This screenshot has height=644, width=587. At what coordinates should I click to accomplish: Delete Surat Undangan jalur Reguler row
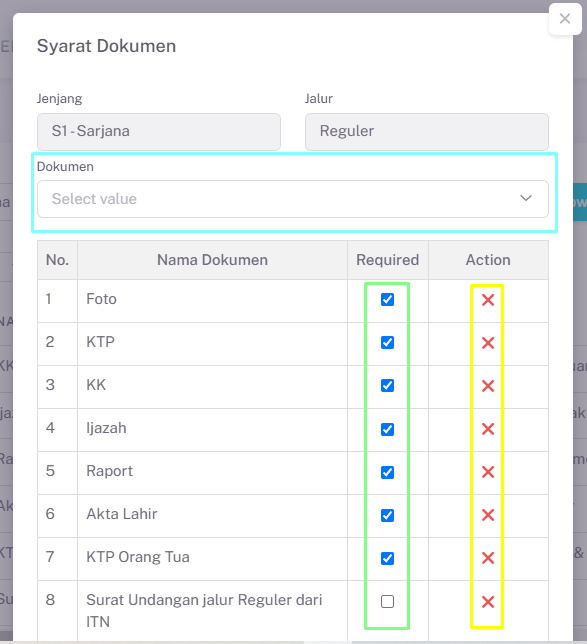click(488, 602)
